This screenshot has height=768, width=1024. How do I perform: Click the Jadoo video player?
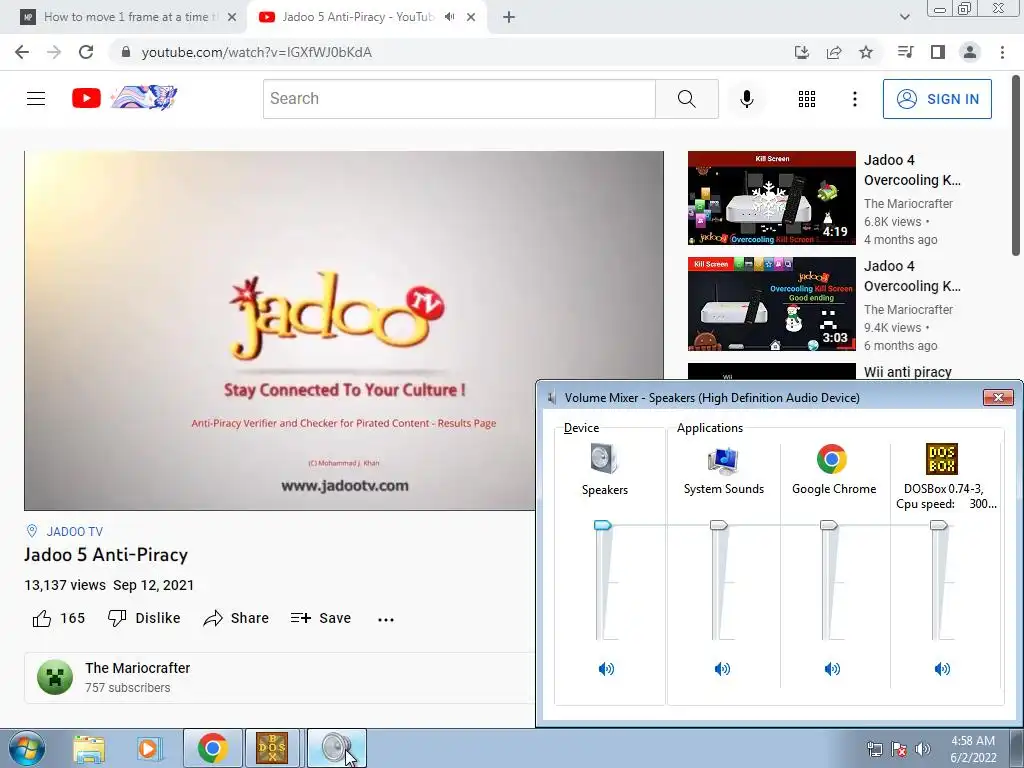[344, 330]
